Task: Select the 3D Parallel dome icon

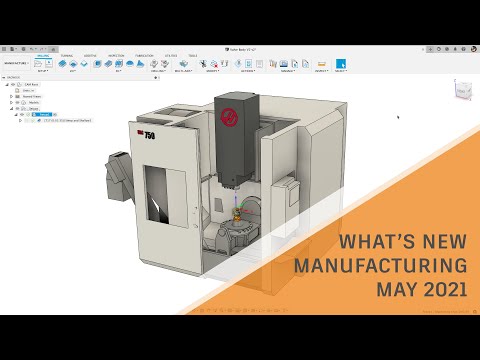Action: tap(130, 63)
